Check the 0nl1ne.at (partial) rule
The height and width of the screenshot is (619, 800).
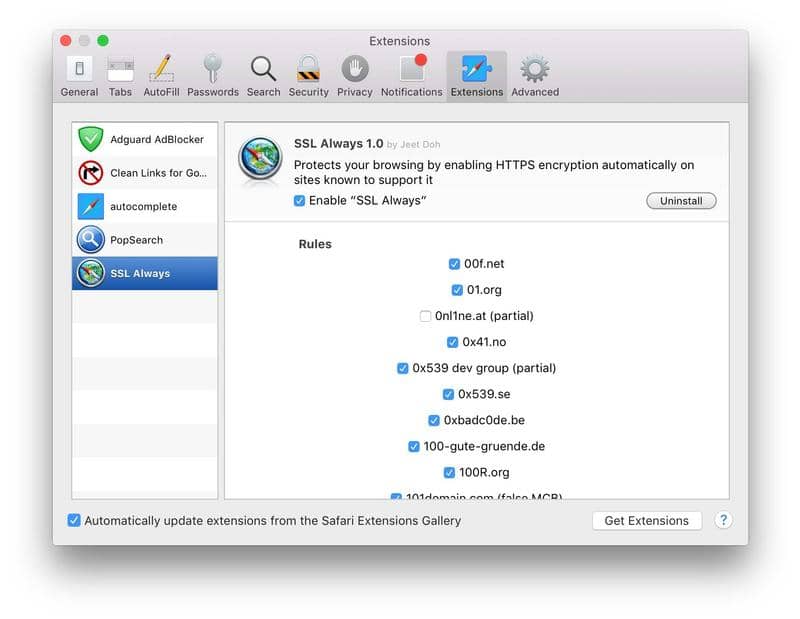pos(425,315)
